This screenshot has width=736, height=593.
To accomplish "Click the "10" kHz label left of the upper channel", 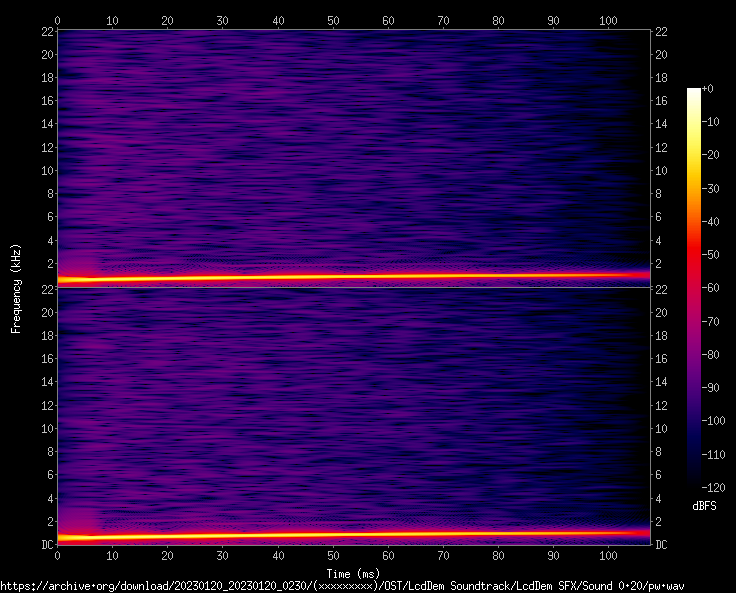I will (x=46, y=171).
